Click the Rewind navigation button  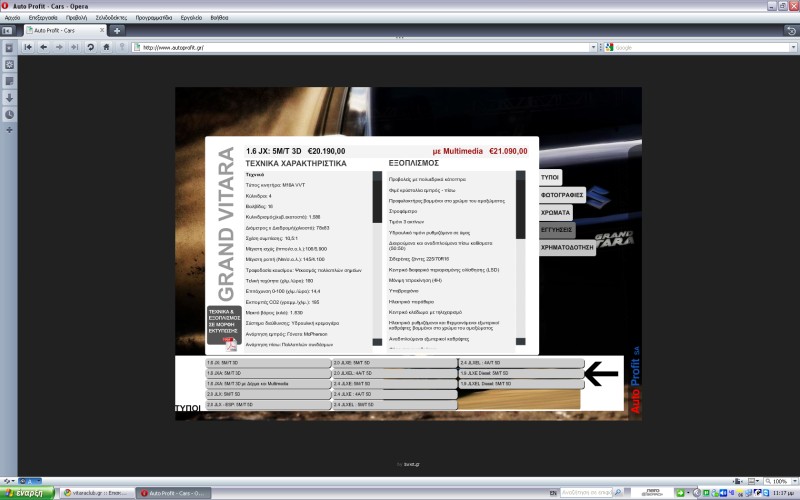click(x=28, y=47)
